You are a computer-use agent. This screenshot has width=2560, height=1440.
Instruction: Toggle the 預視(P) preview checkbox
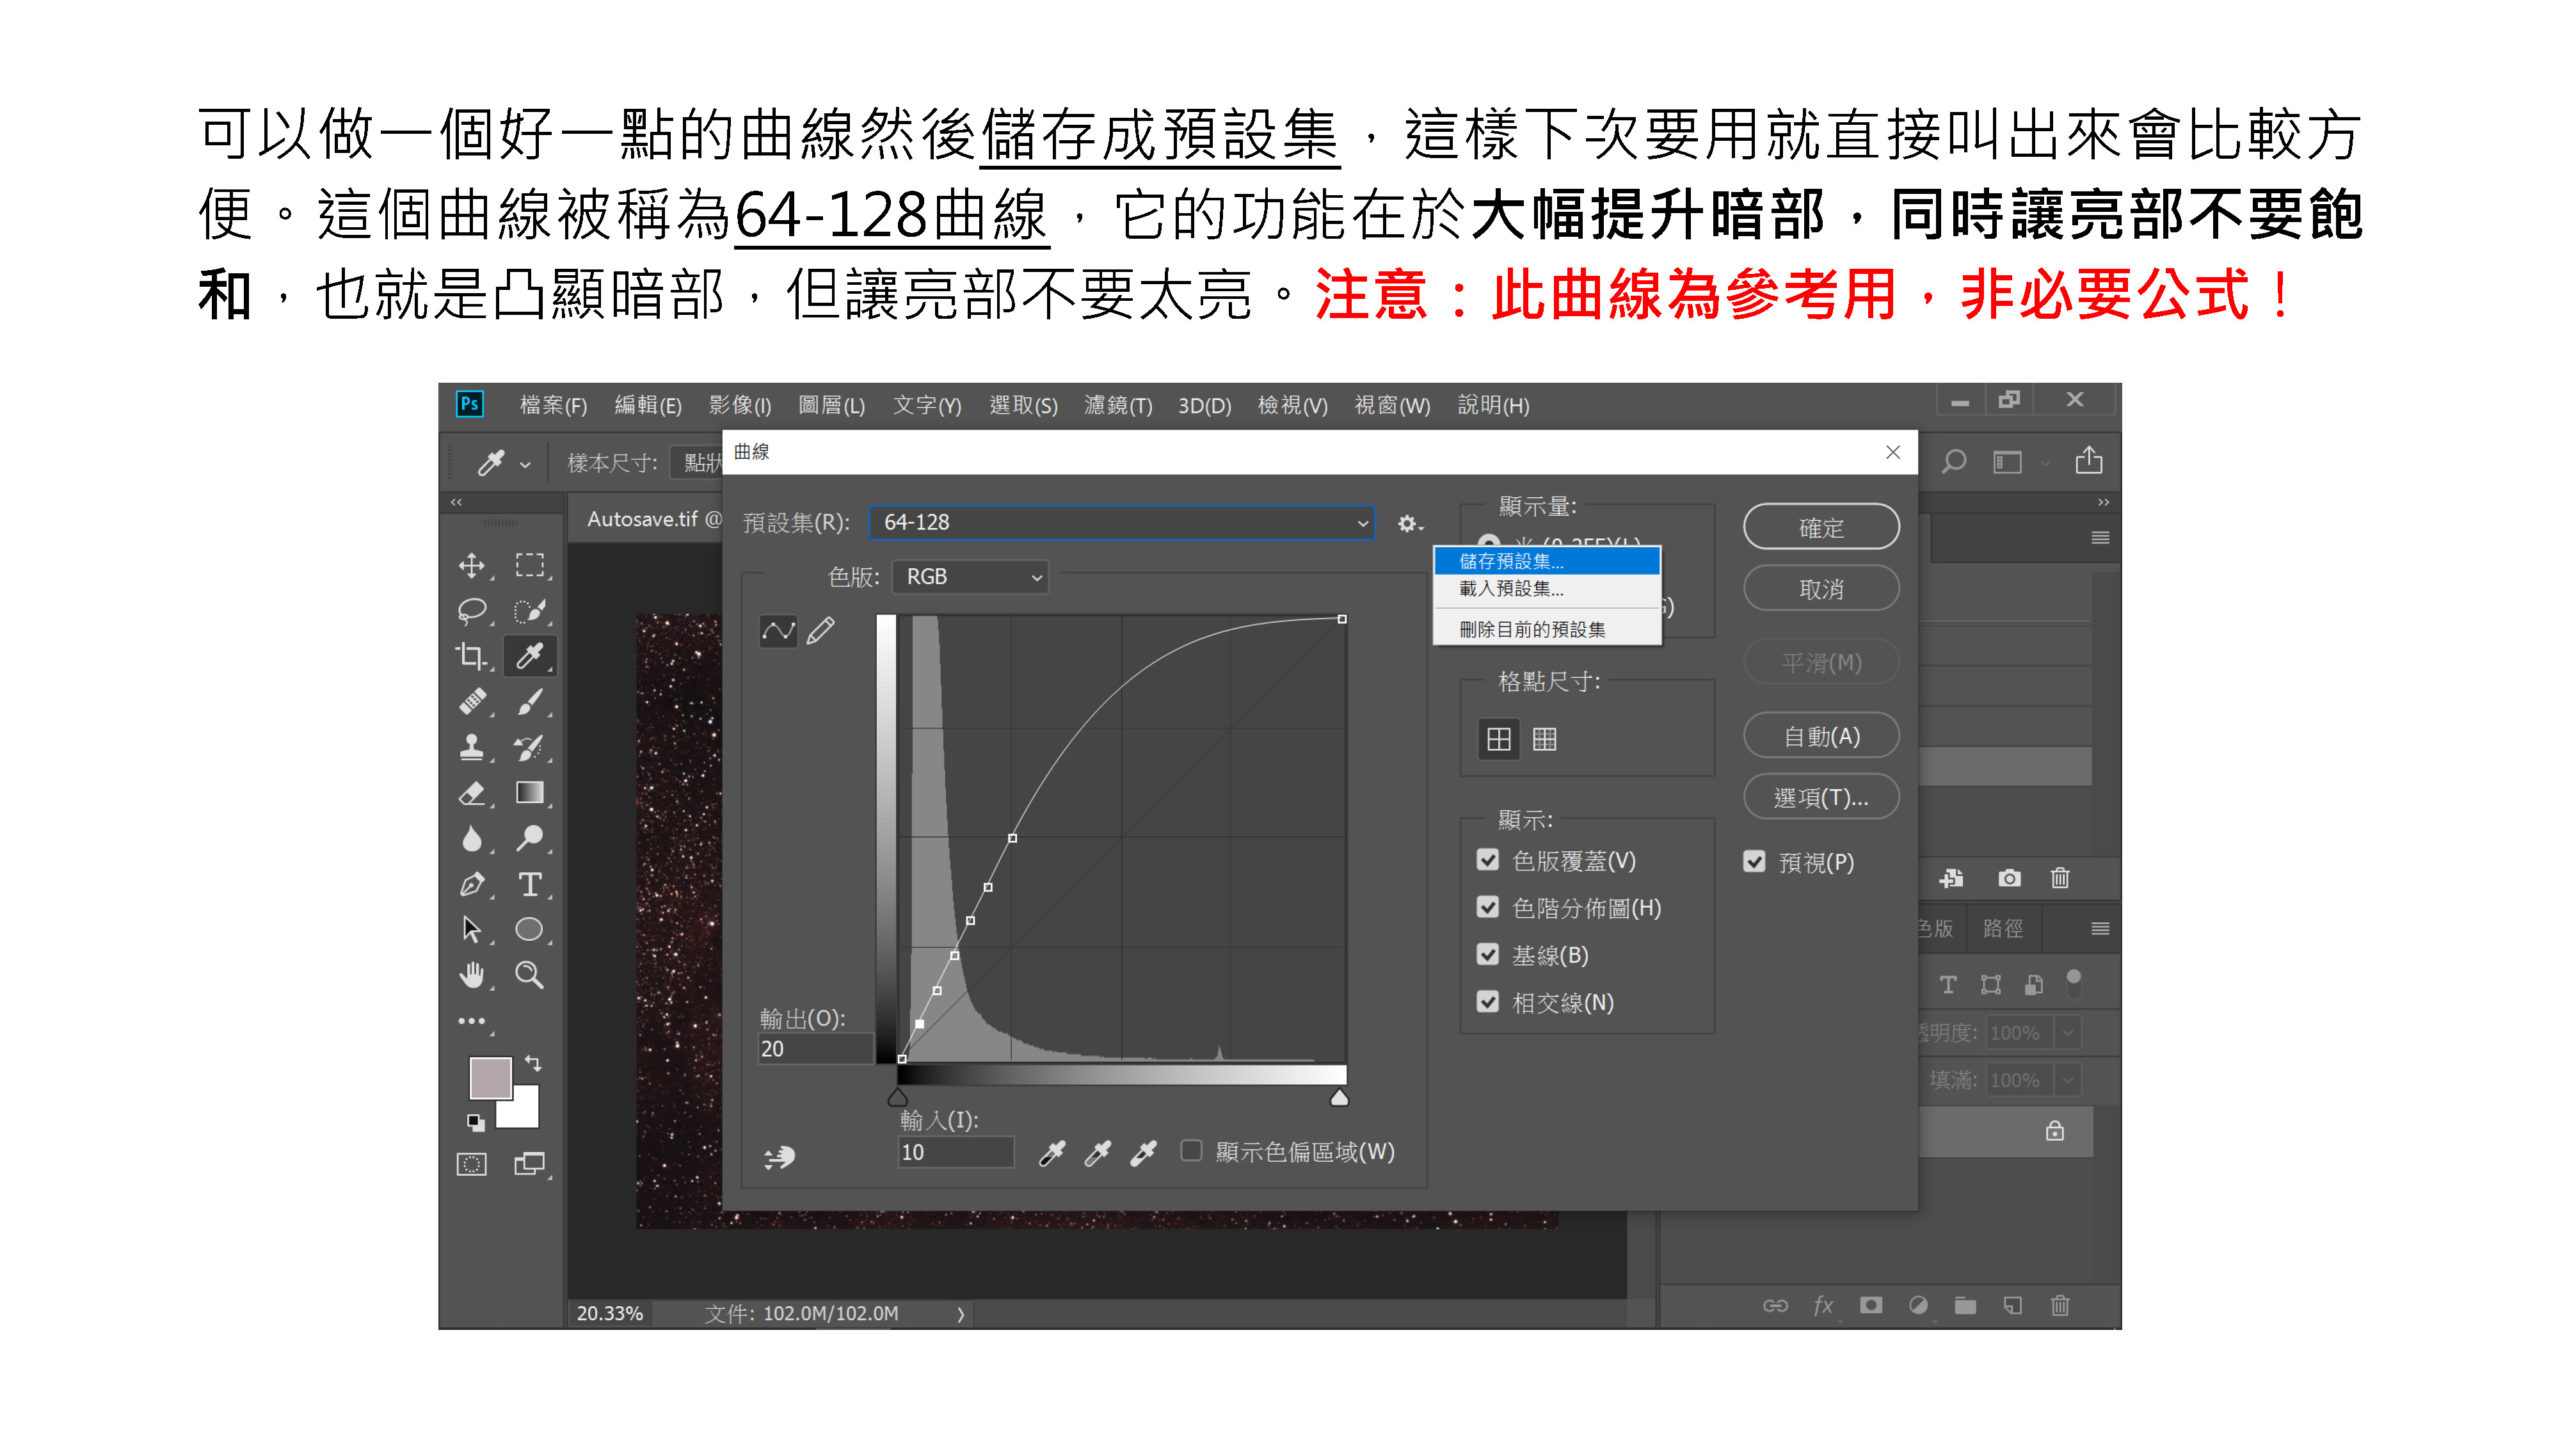tap(1755, 861)
